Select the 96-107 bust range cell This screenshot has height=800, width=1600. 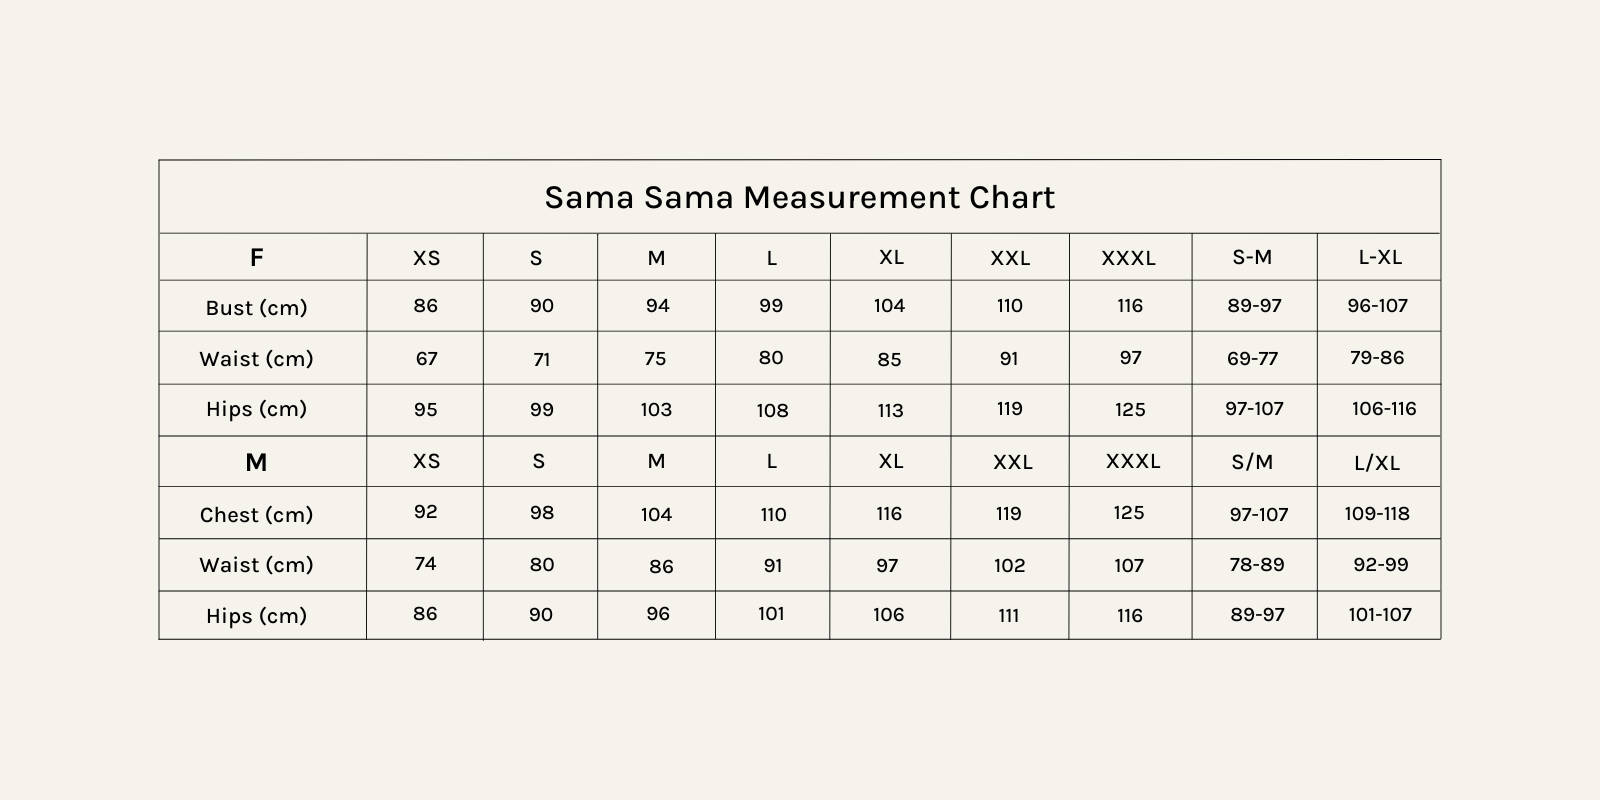click(1377, 306)
